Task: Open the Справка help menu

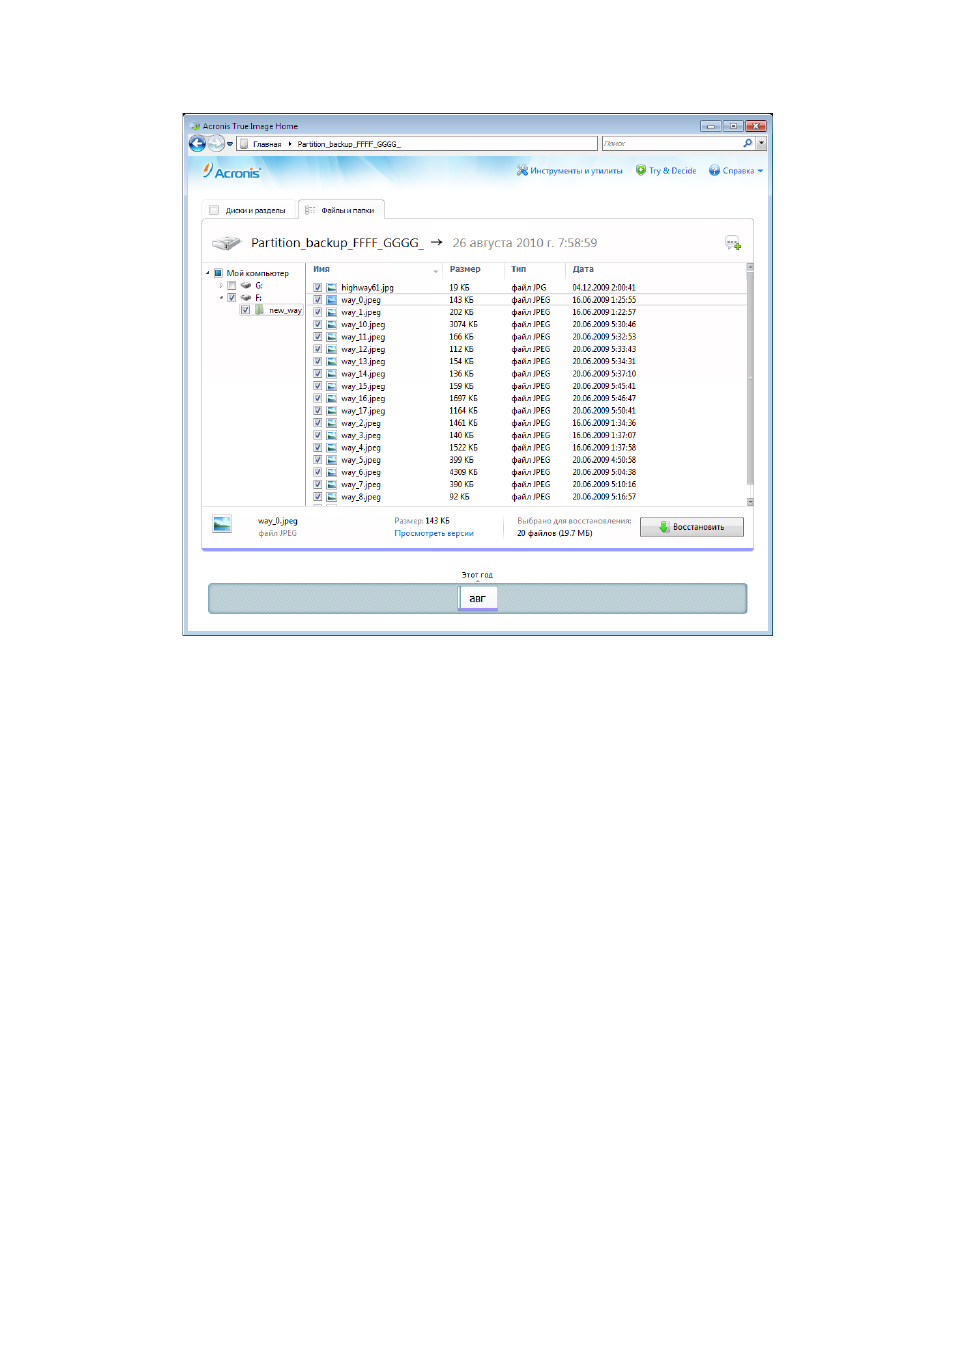Action: click(736, 171)
